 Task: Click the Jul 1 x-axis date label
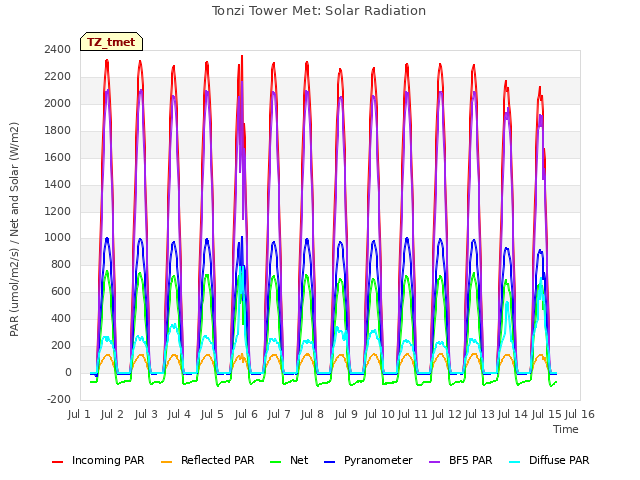[x=79, y=414]
